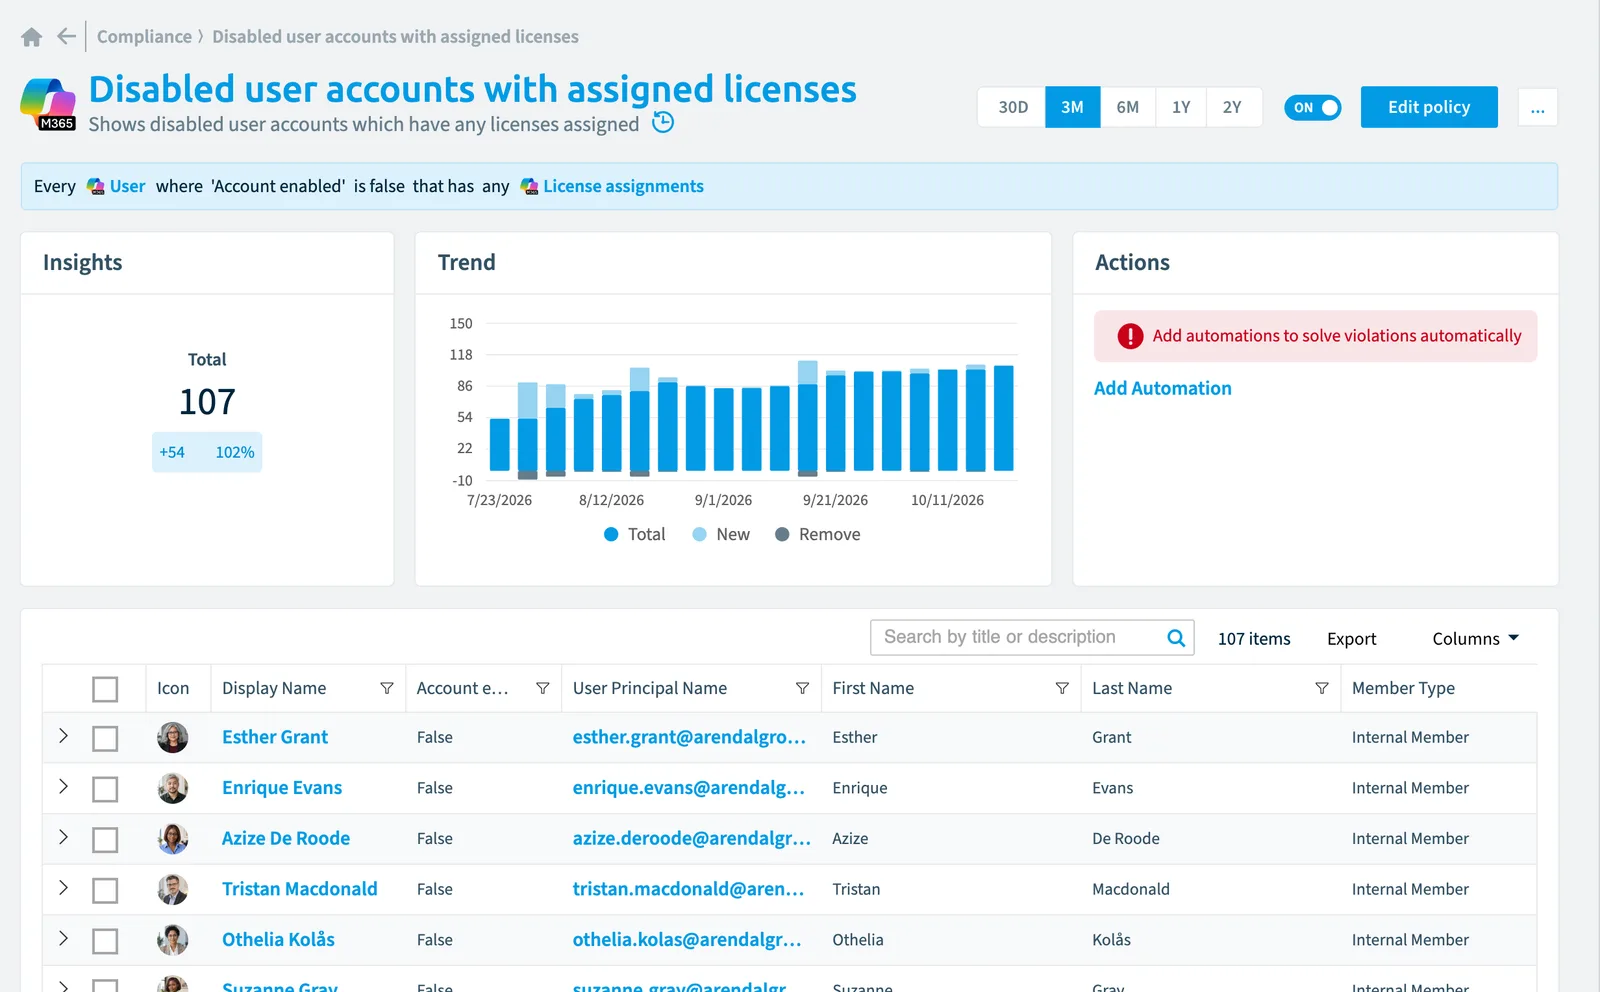Click Esther Grant's avatar
Screen dimensions: 1600x992
[x=173, y=737]
